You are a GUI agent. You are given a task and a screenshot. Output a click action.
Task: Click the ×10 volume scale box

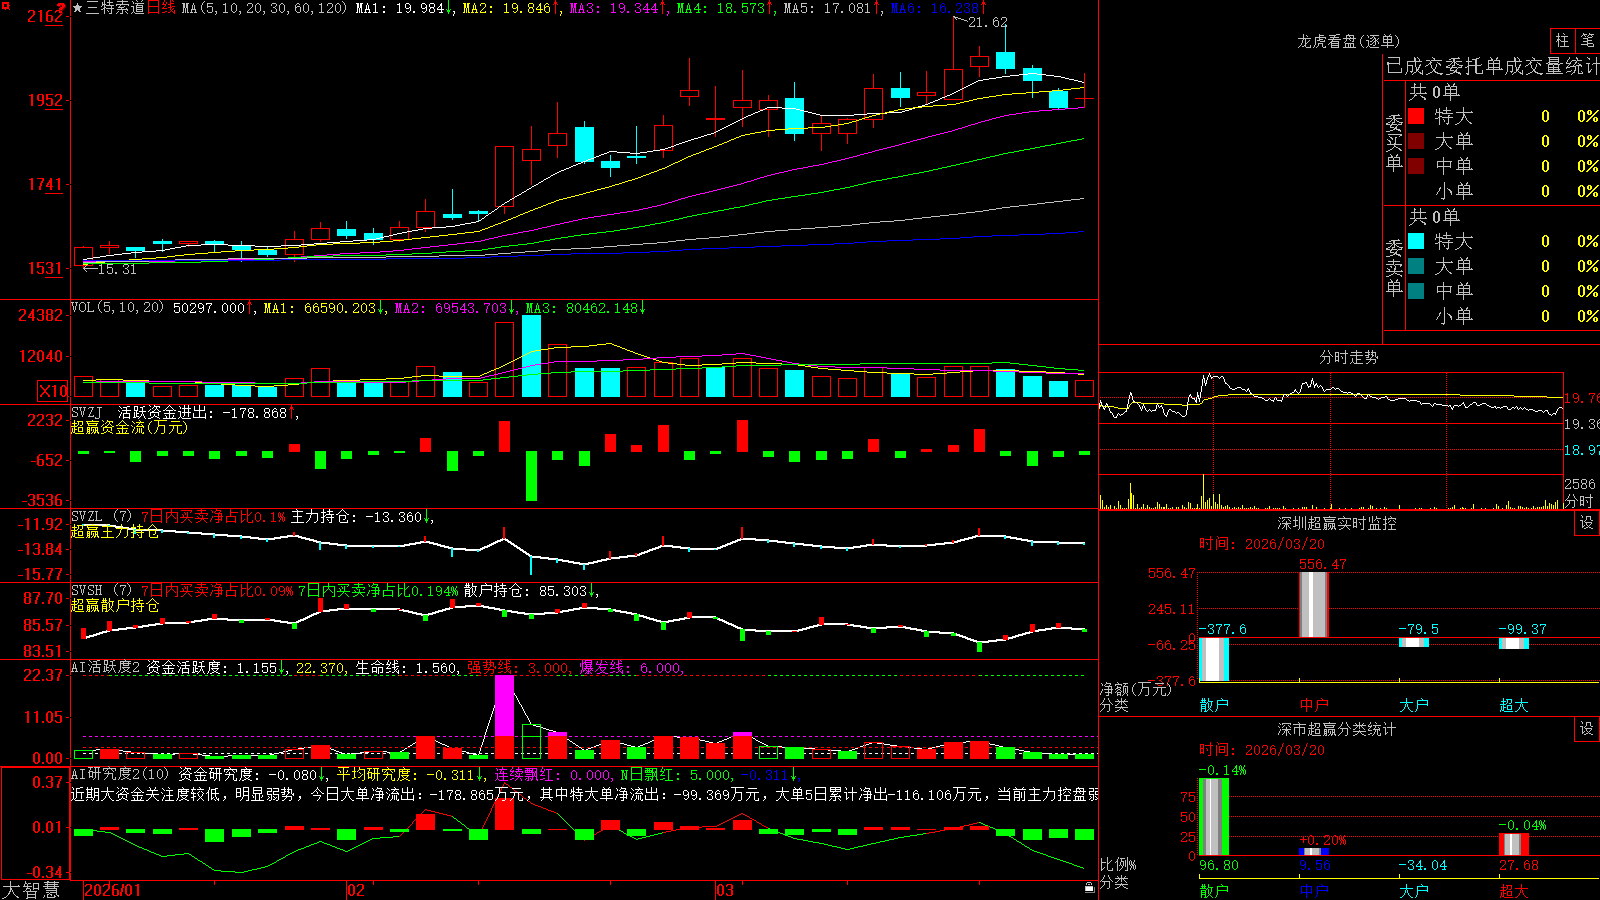coord(53,391)
